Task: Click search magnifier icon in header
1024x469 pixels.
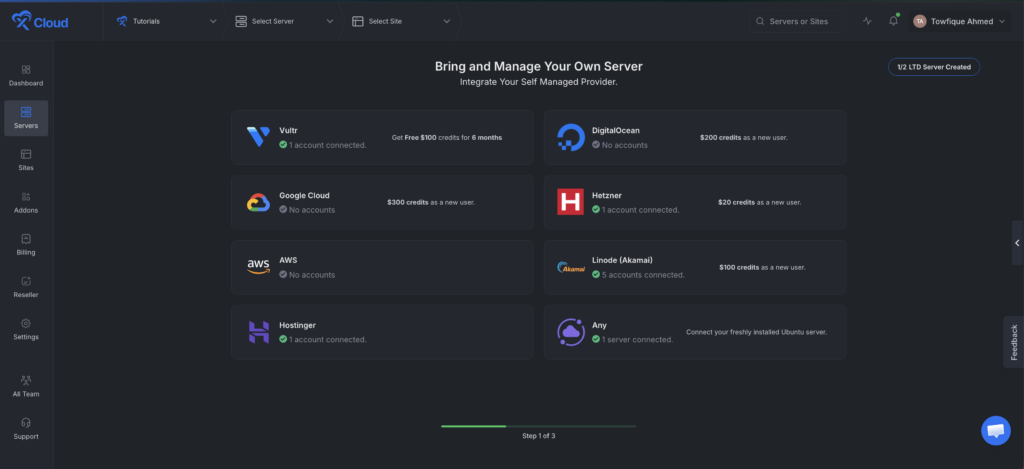Action: [x=760, y=22]
